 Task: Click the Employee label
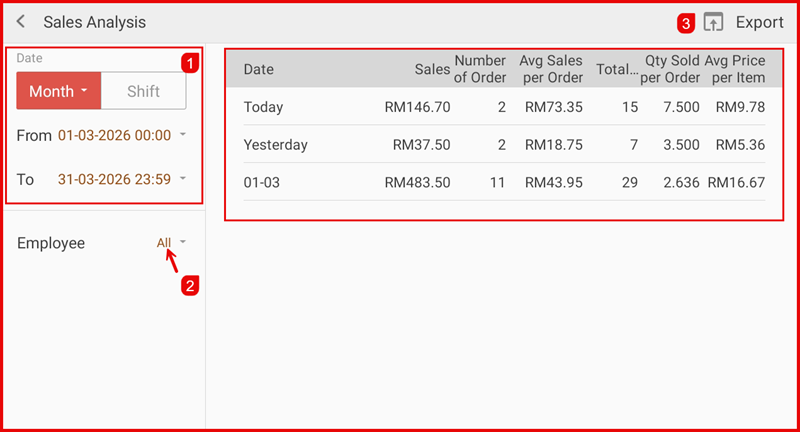(x=51, y=243)
